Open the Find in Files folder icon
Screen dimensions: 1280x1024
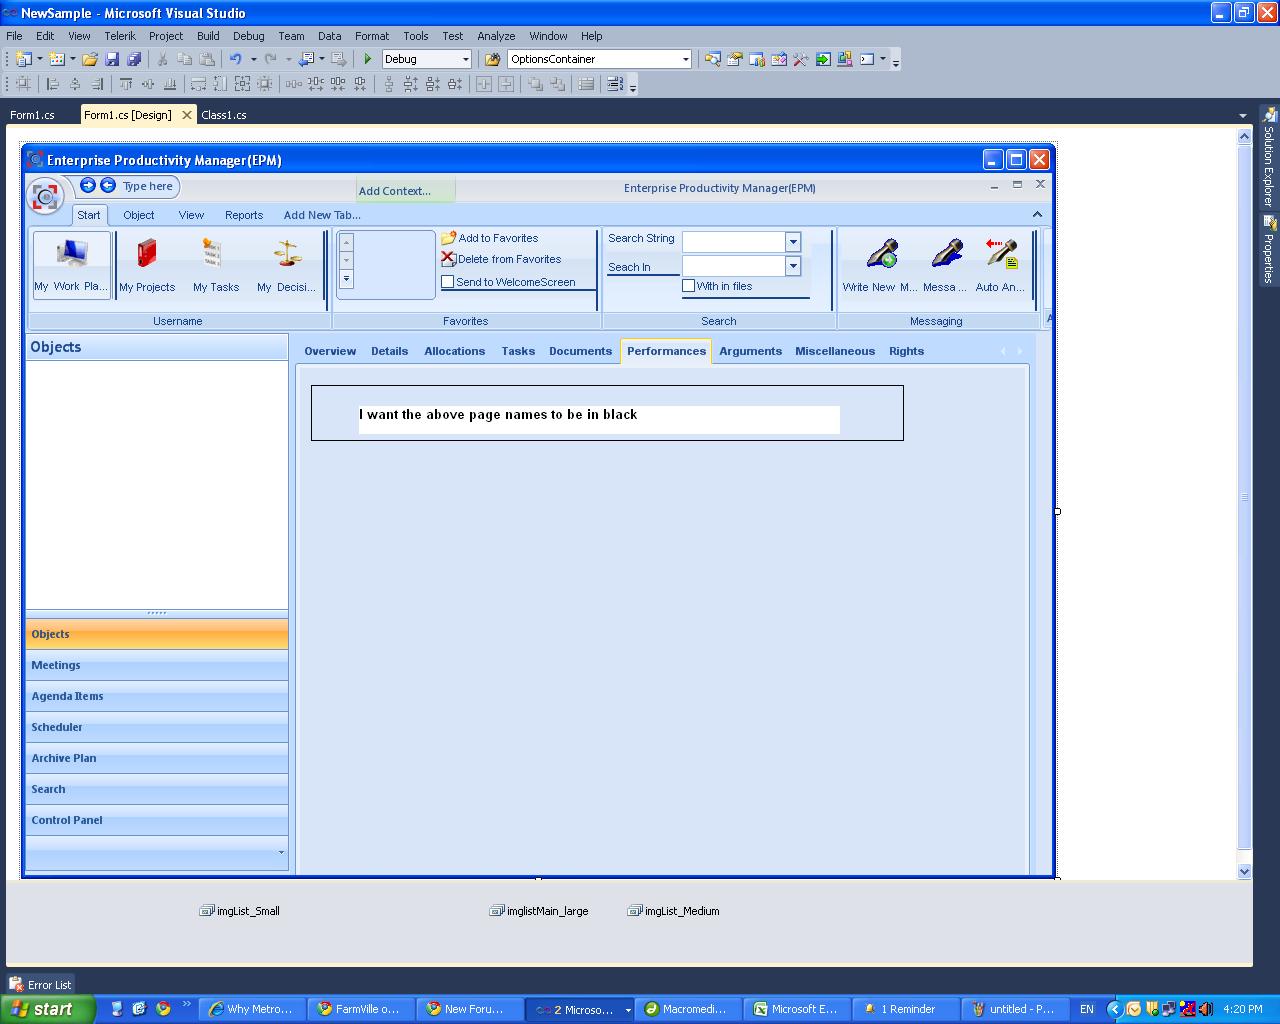coord(492,59)
